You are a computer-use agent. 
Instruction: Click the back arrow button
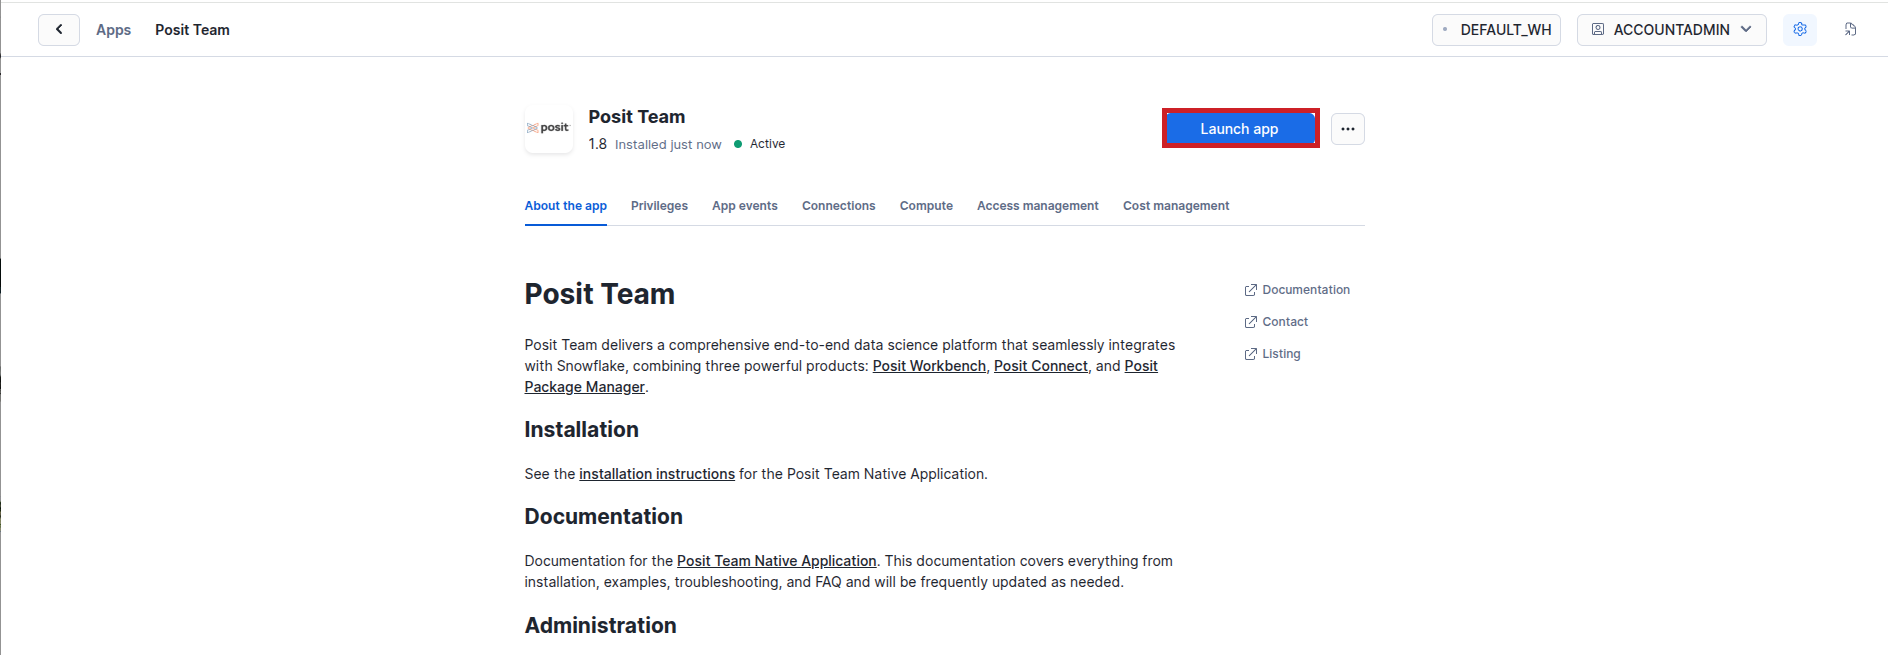point(59,30)
